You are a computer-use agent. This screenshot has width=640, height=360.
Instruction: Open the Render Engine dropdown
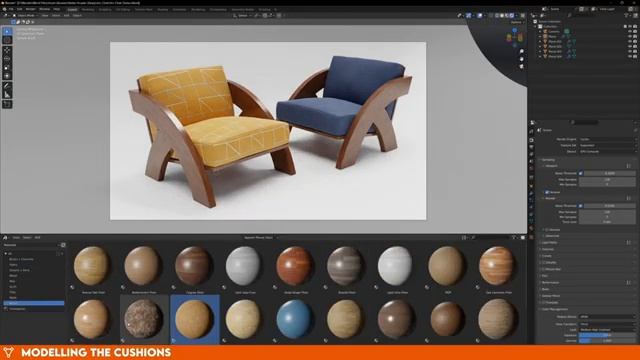point(607,139)
